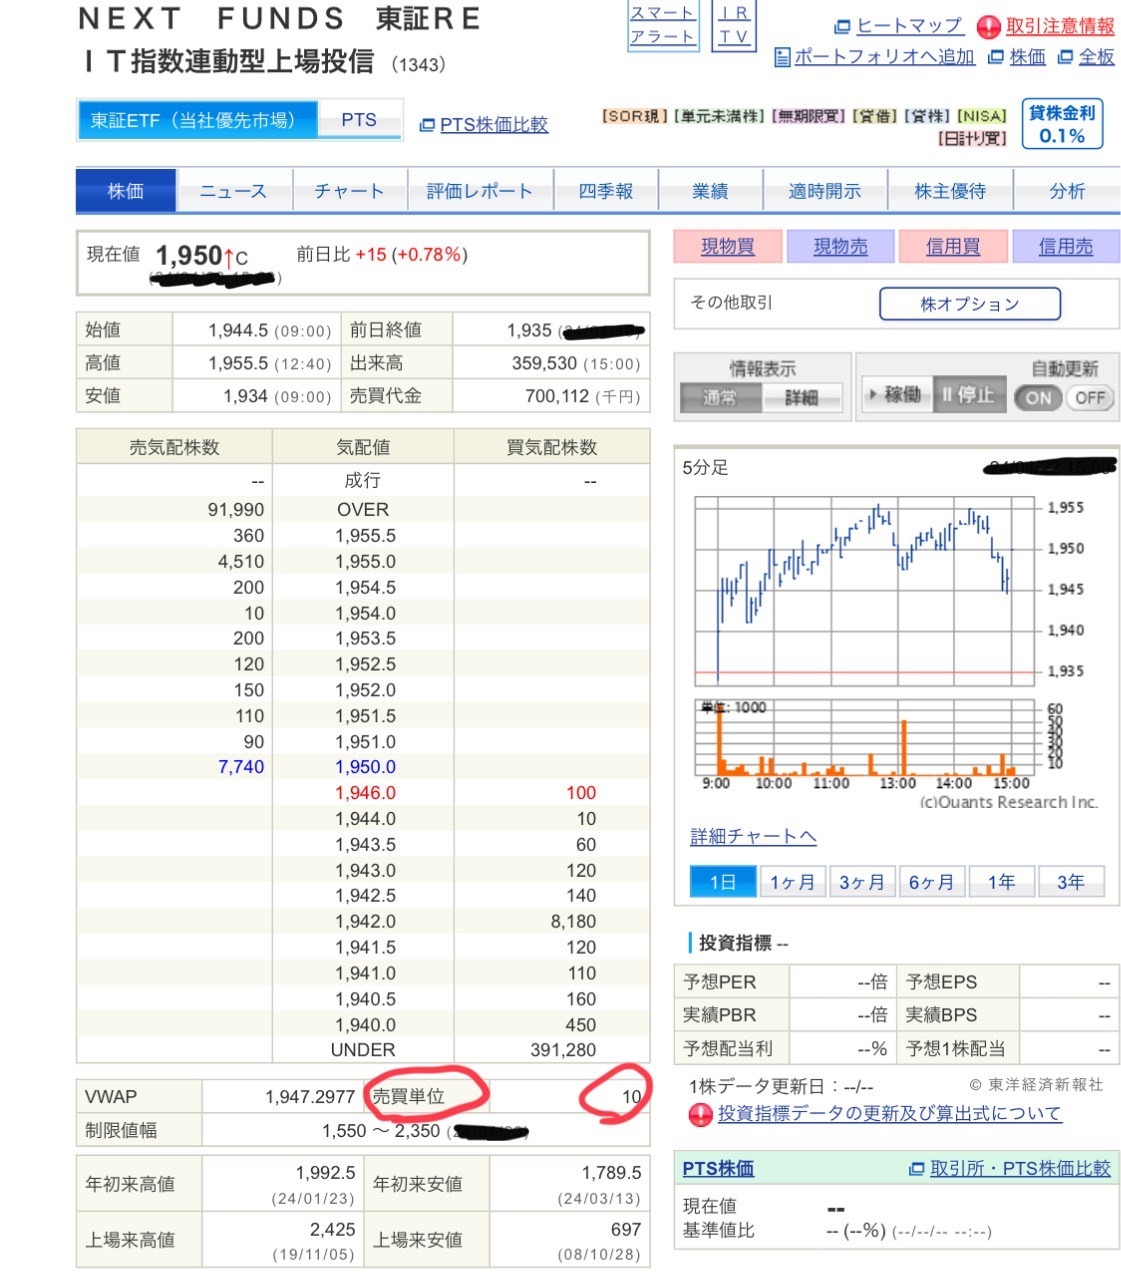Select the 株価 main tab
1121x1272 pixels.
pos(126,191)
